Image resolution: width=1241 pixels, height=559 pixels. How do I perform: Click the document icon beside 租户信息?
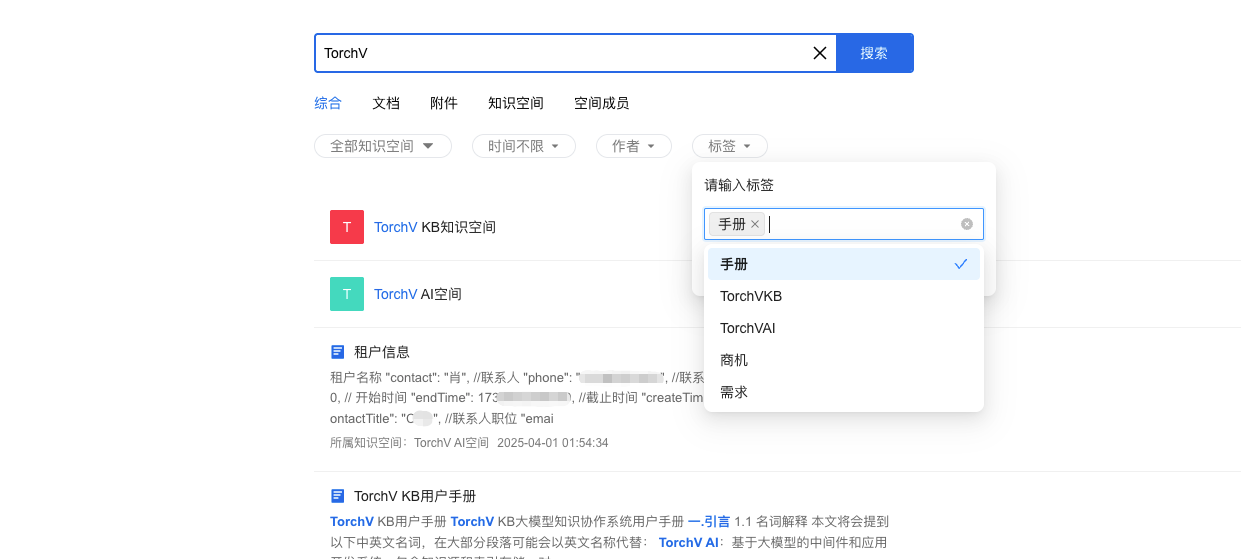tap(338, 352)
